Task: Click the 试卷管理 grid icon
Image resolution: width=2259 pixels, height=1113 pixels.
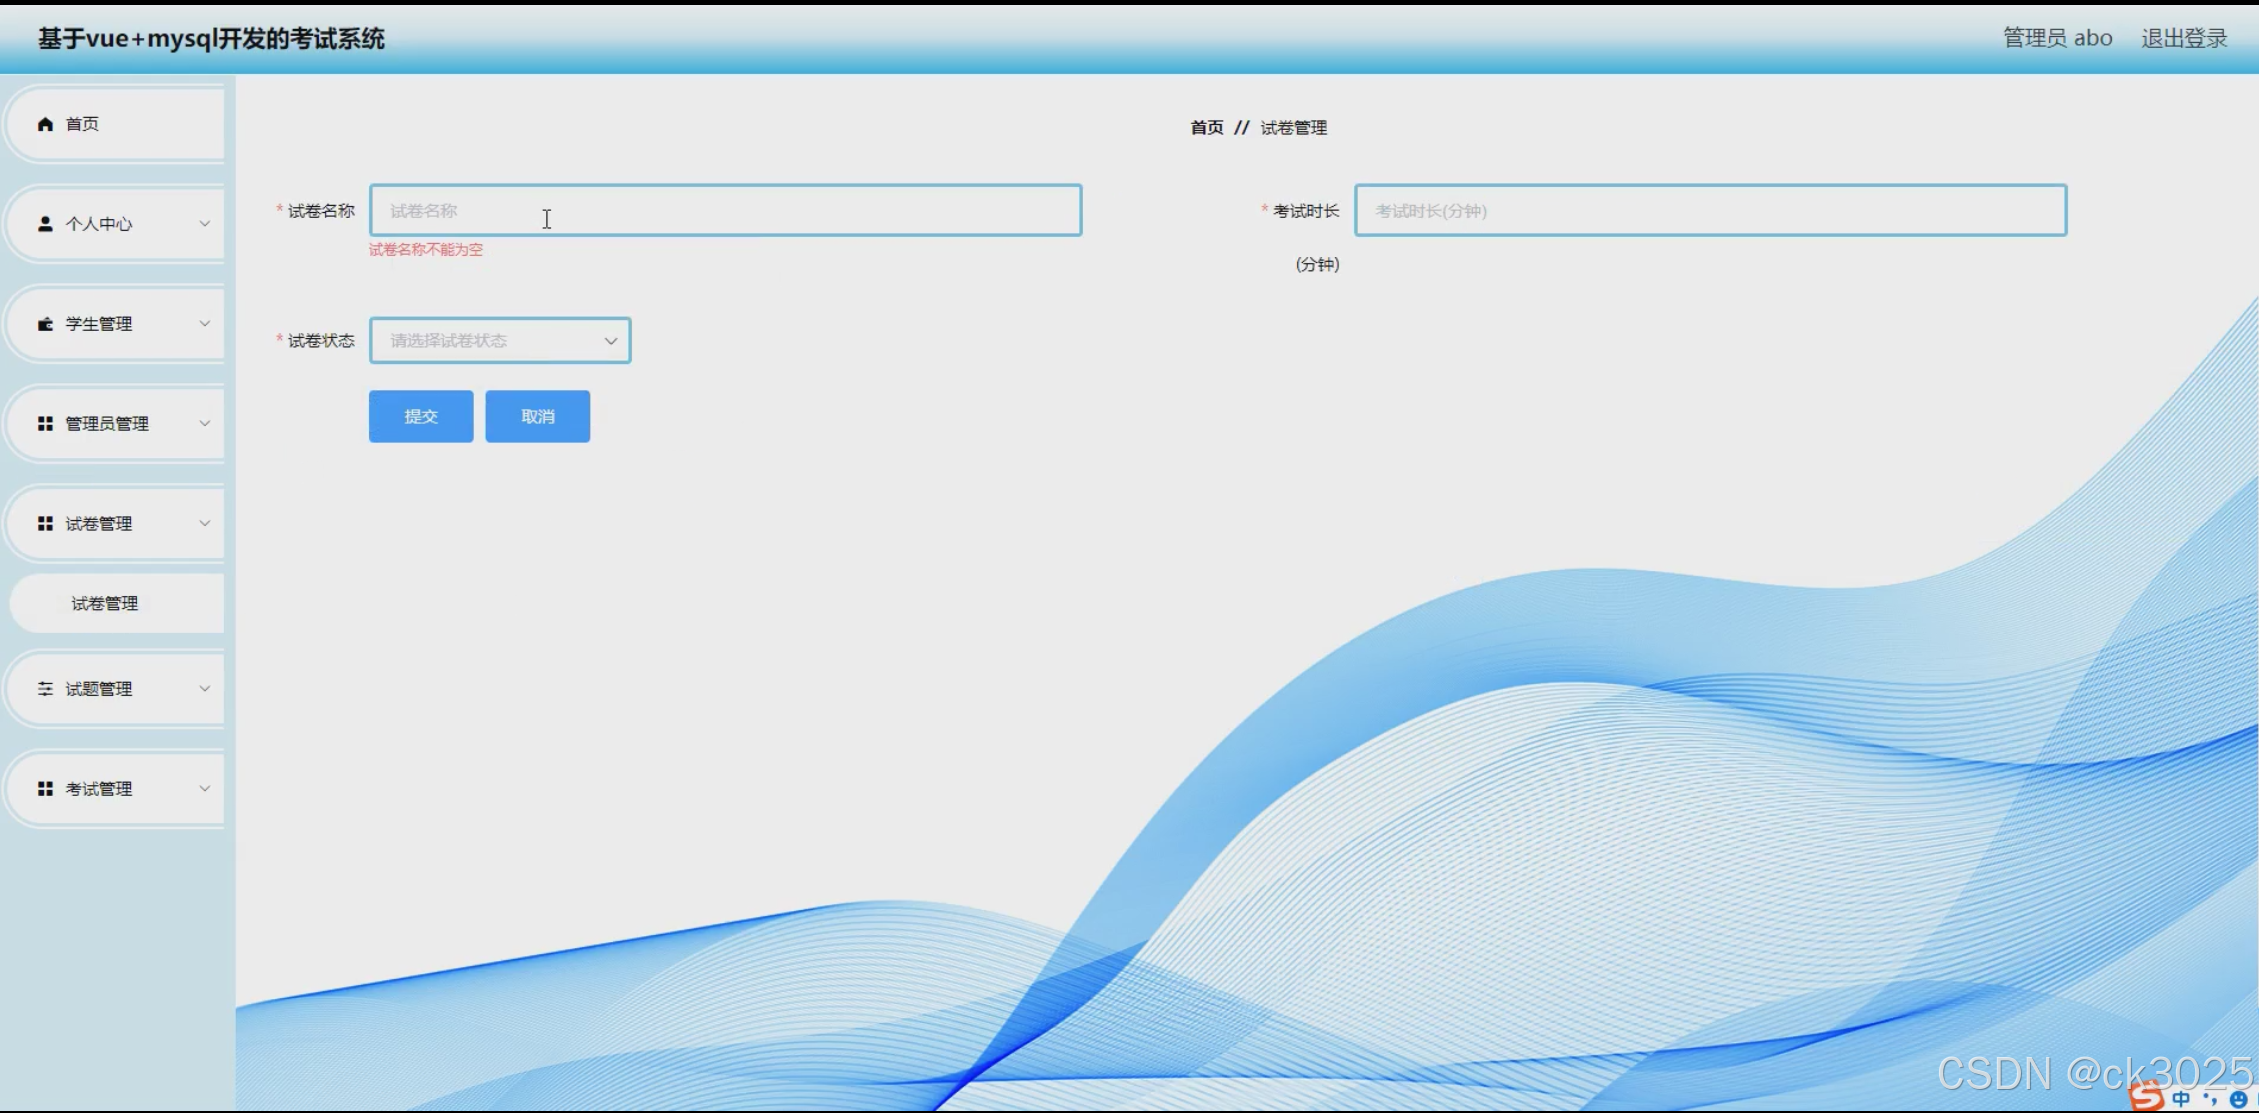Action: 45,524
